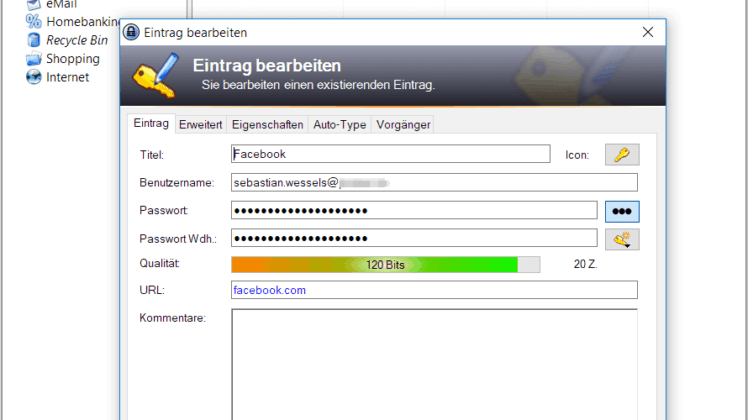This screenshot has height=420, width=748.
Task: Click the 20 Z. character count text
Action: (x=585, y=264)
